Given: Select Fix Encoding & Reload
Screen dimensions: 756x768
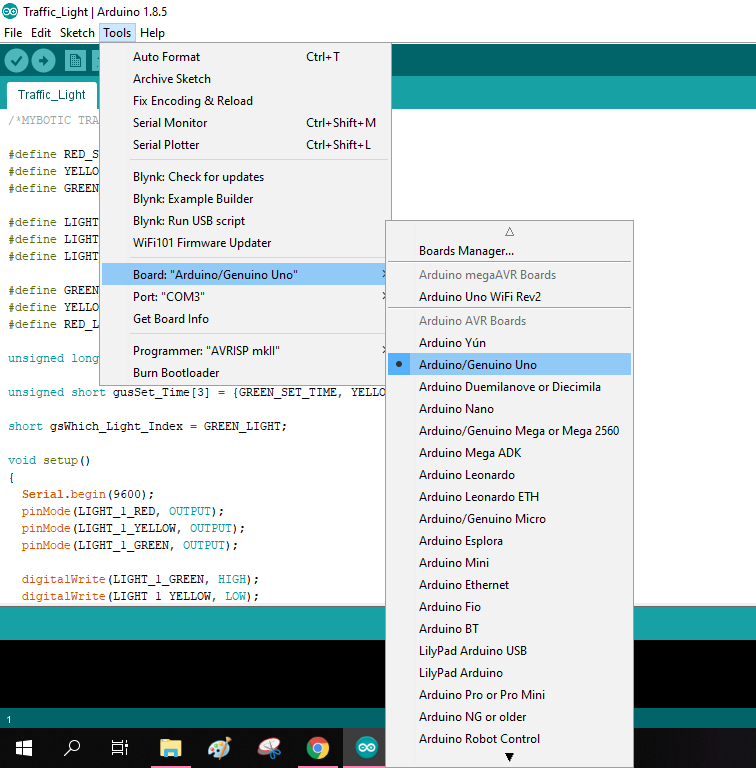Looking at the screenshot, I should [244, 101].
